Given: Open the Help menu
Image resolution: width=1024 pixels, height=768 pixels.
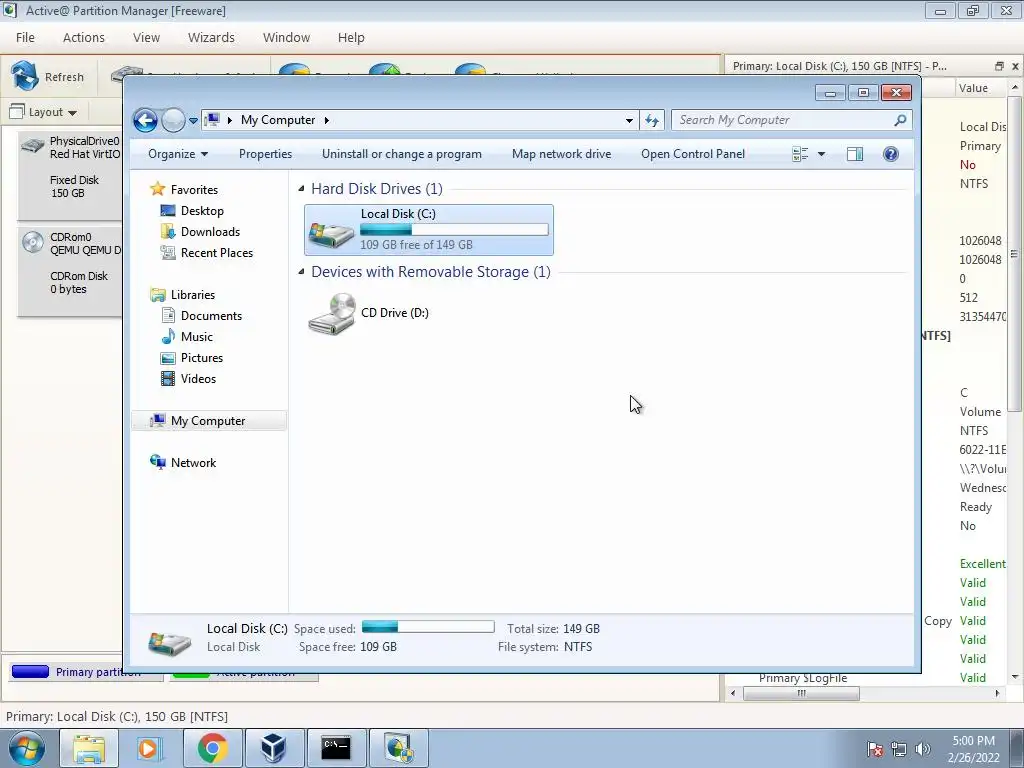Looking at the screenshot, I should pyautogui.click(x=351, y=37).
